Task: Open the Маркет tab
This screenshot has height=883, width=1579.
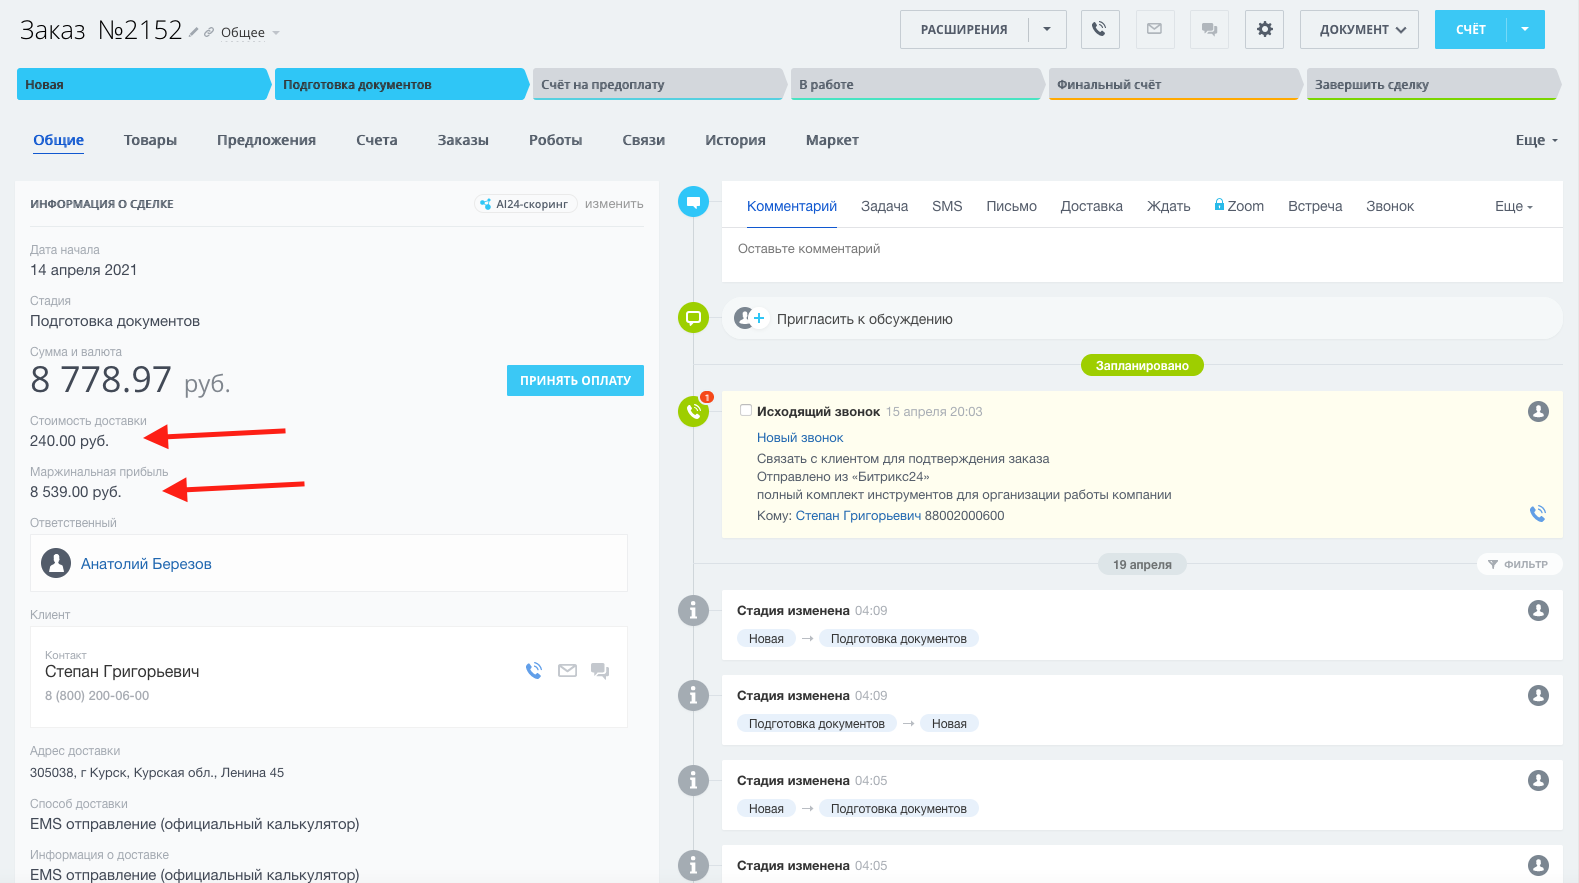Action: [x=832, y=140]
